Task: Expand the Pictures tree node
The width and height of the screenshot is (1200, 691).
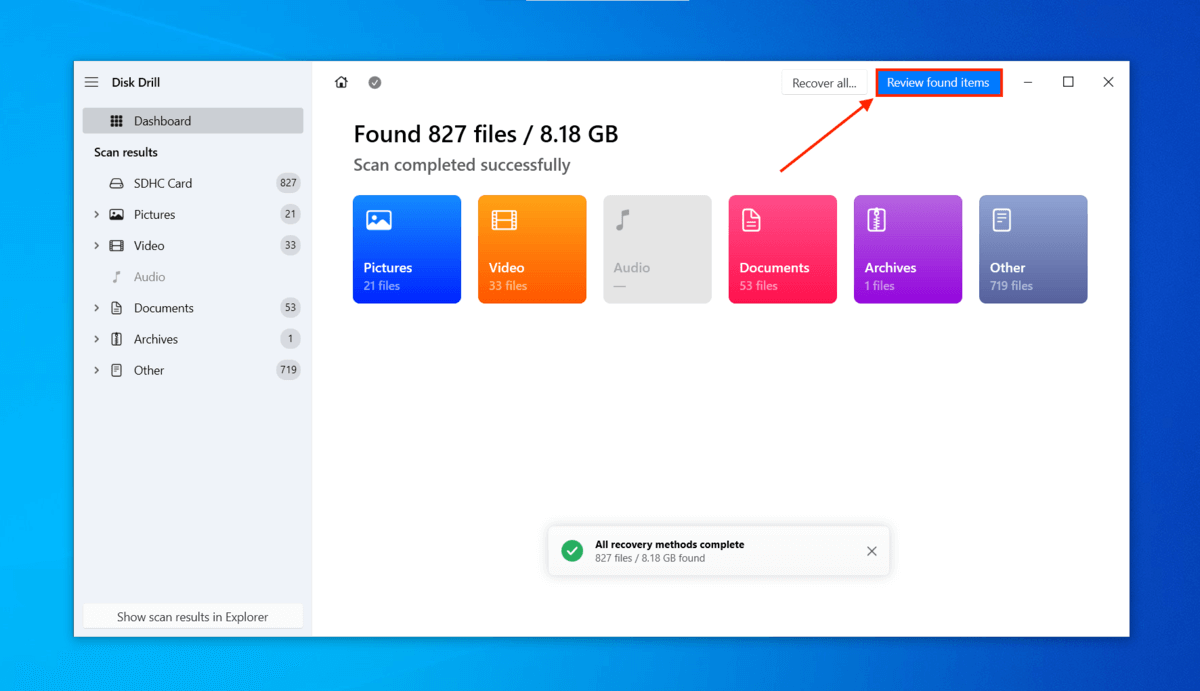Action: (x=96, y=214)
